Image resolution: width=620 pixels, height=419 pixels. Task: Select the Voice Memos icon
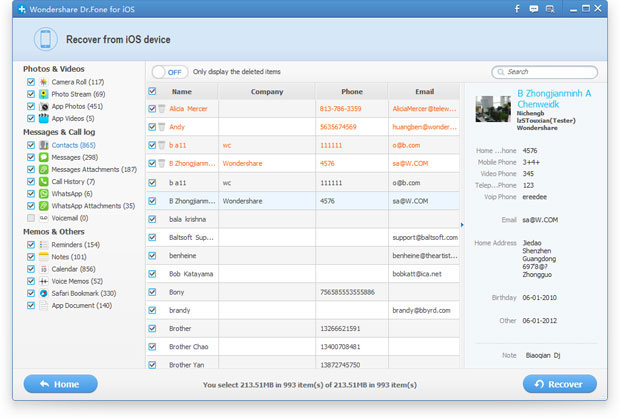point(43,281)
